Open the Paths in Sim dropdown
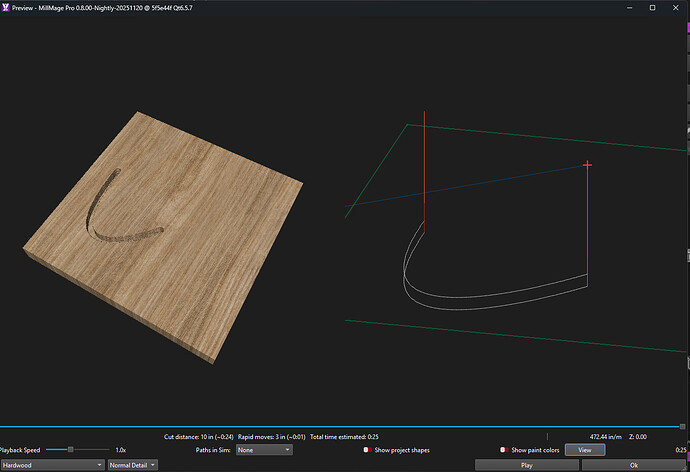Image resolution: width=690 pixels, height=472 pixels. coord(264,450)
